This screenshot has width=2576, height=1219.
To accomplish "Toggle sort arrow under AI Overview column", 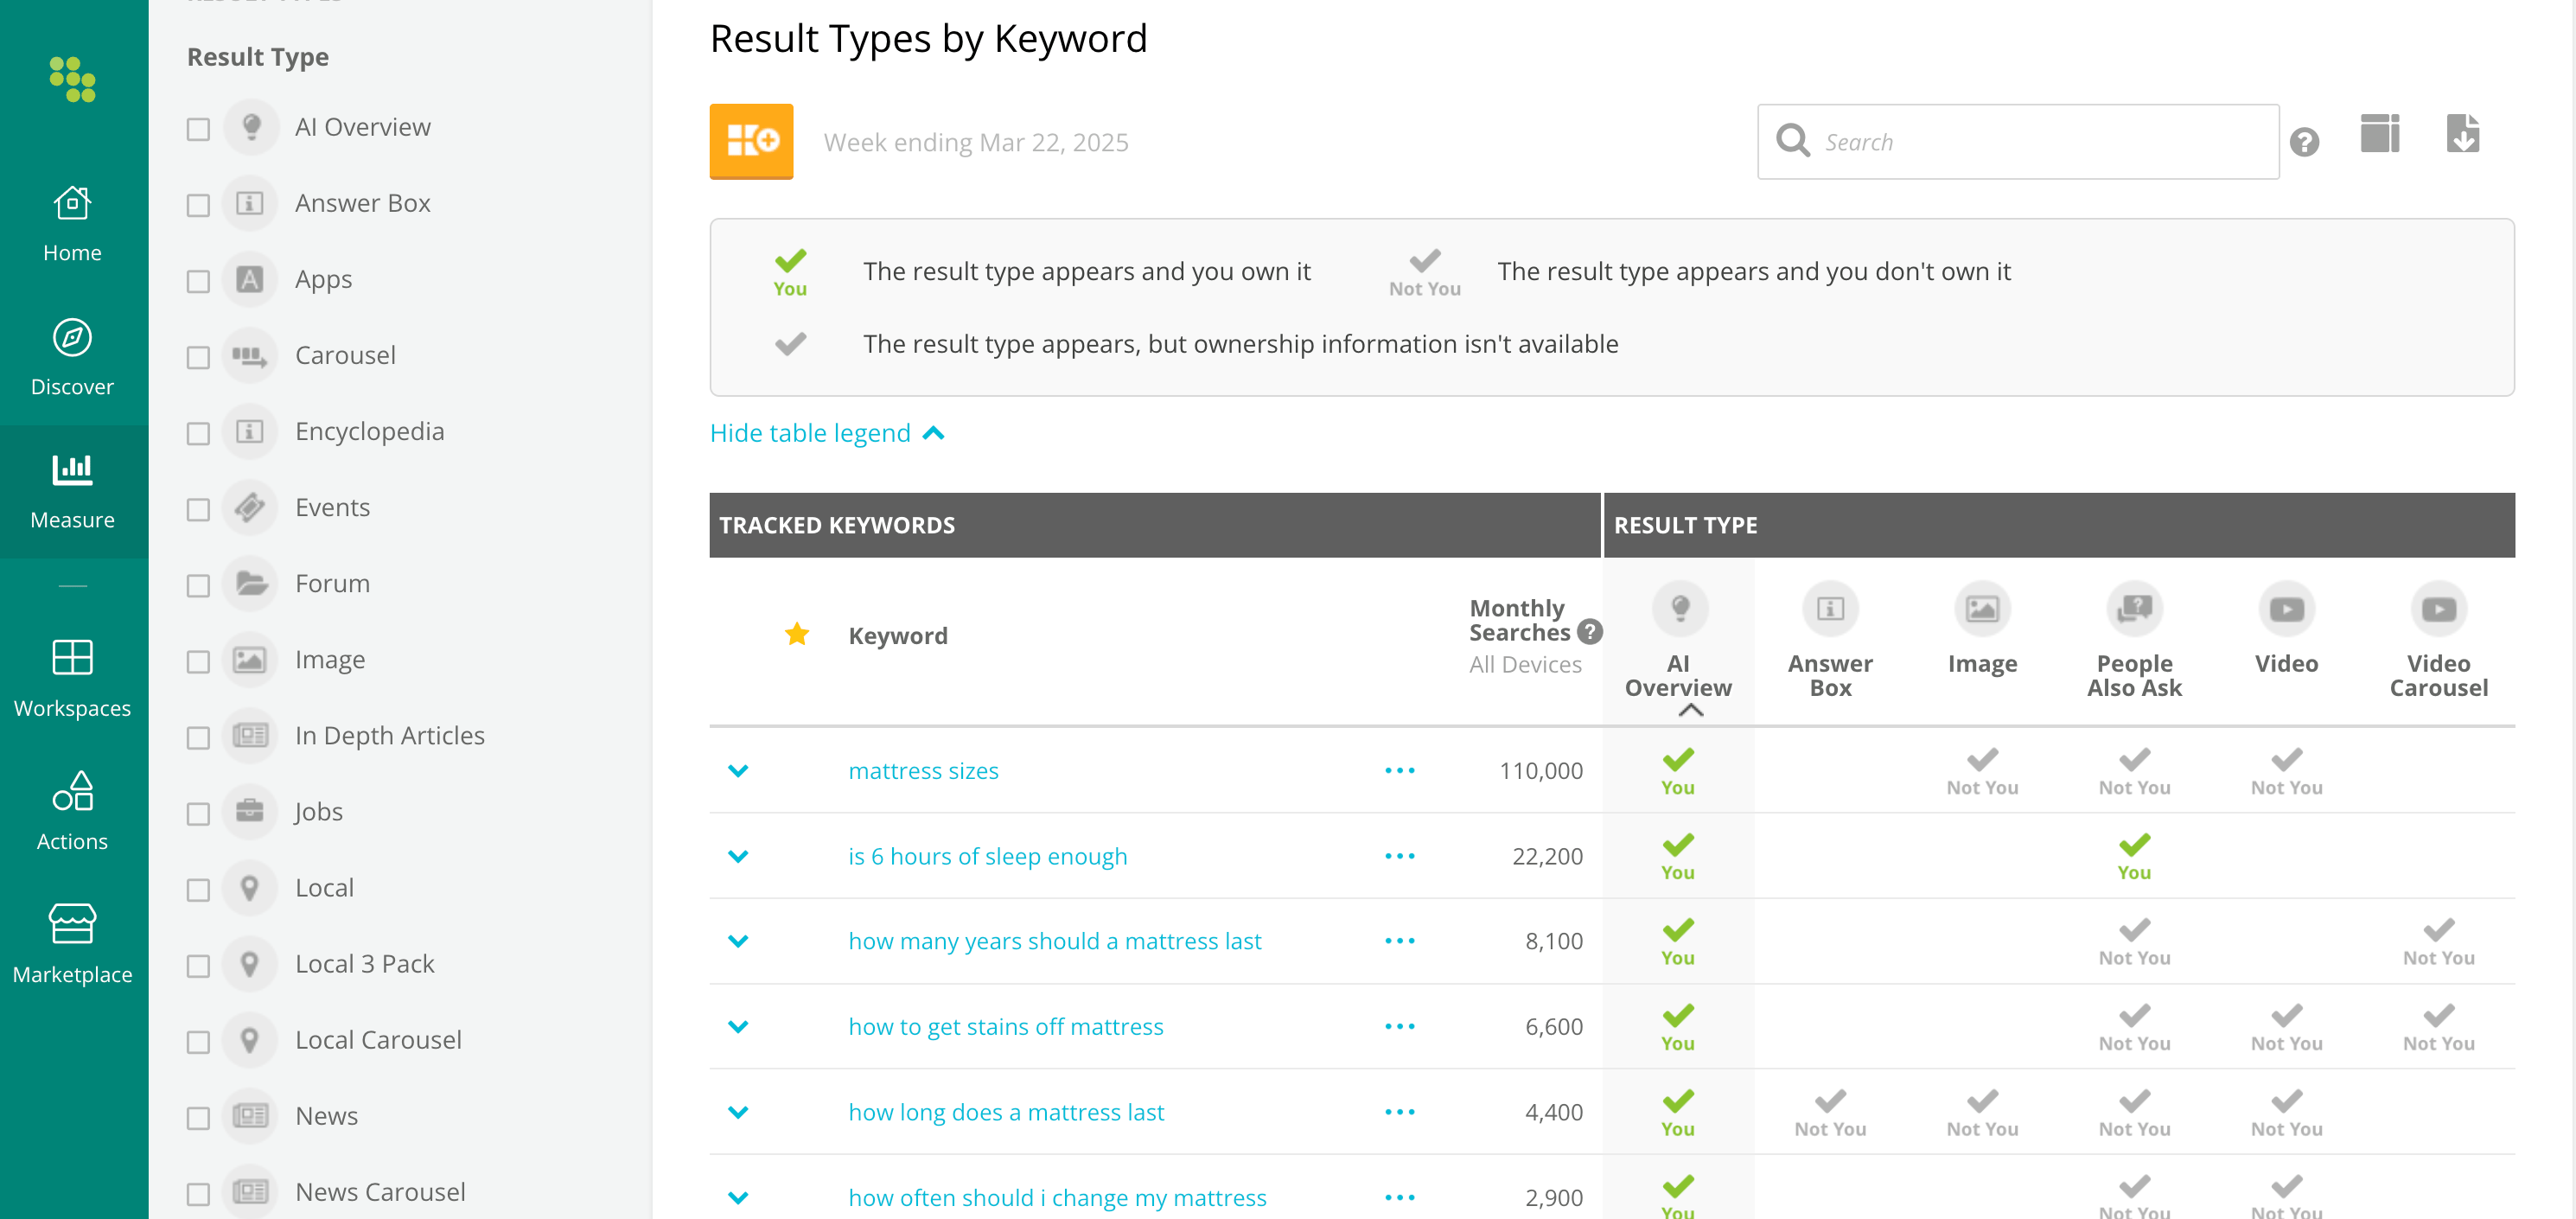I will [x=1690, y=711].
